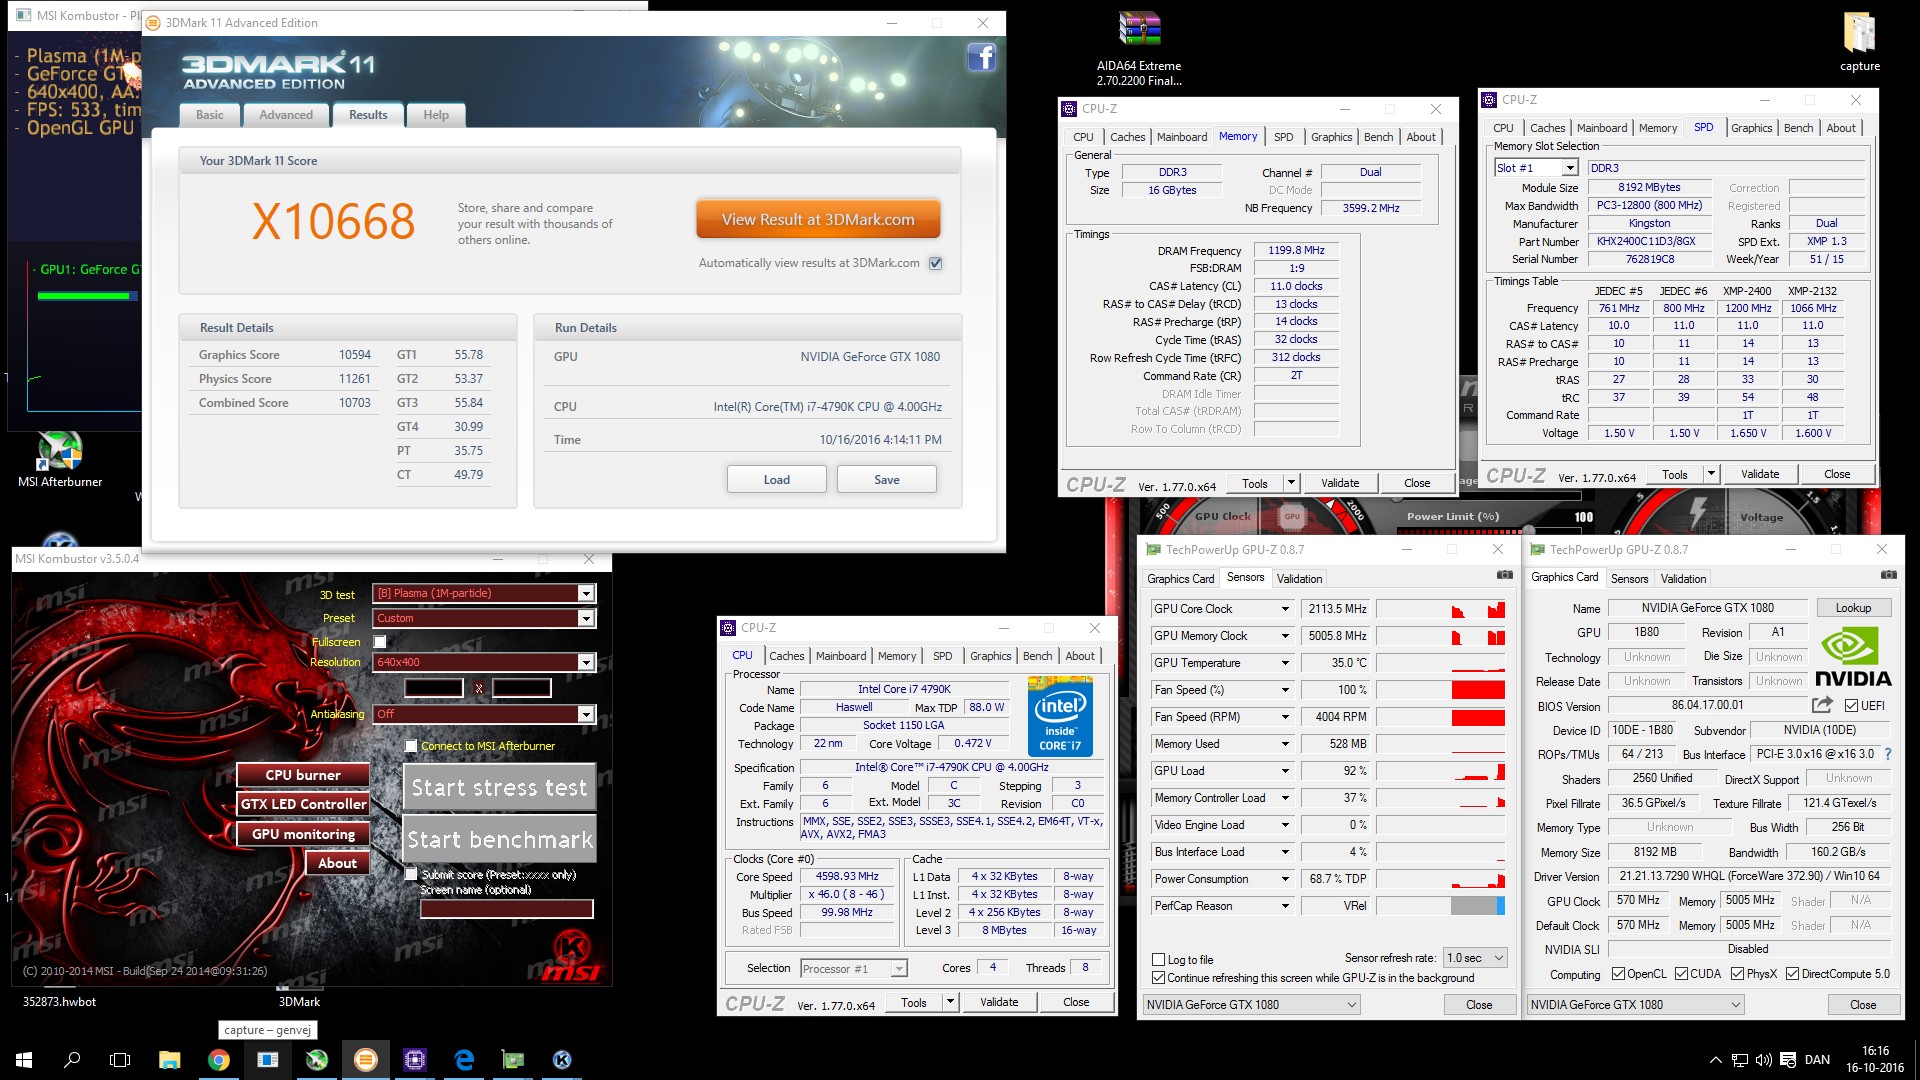Open MSI Afterburner desktop shortcut

coord(60,460)
